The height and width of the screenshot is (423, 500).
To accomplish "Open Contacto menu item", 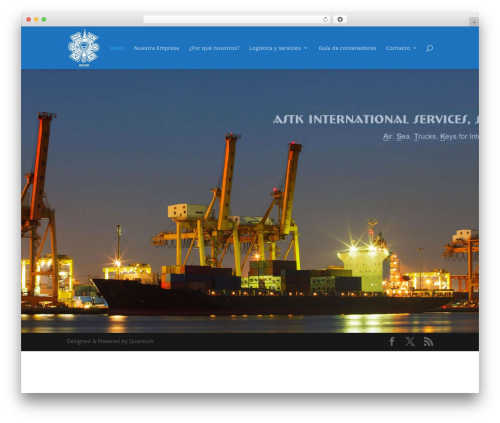I will point(398,48).
